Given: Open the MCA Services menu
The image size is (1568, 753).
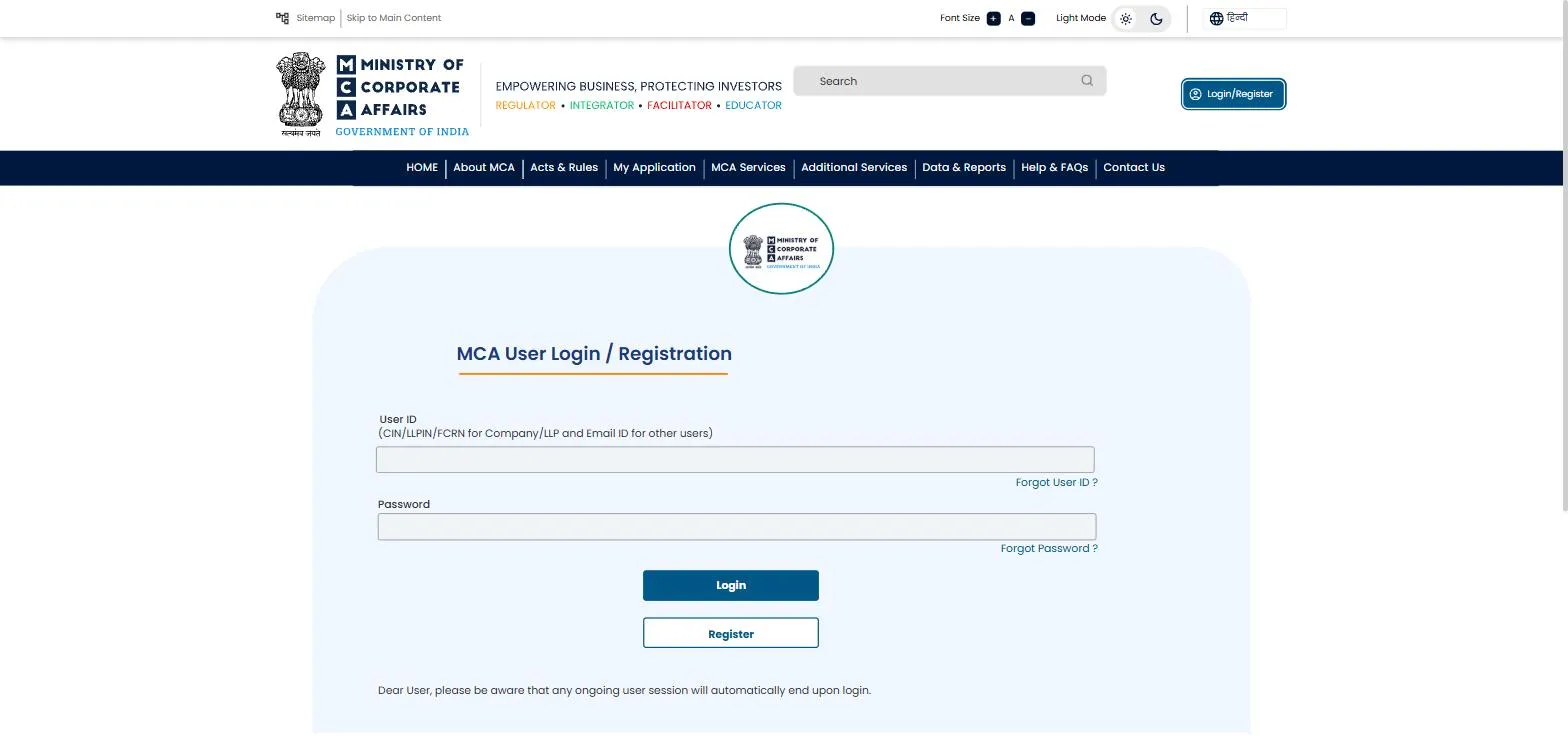Looking at the screenshot, I should pyautogui.click(x=748, y=168).
